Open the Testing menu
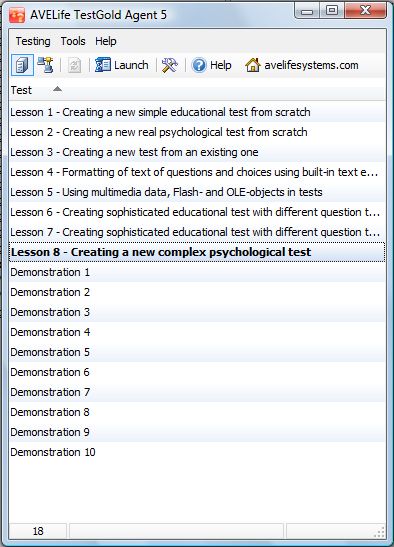 pyautogui.click(x=33, y=41)
